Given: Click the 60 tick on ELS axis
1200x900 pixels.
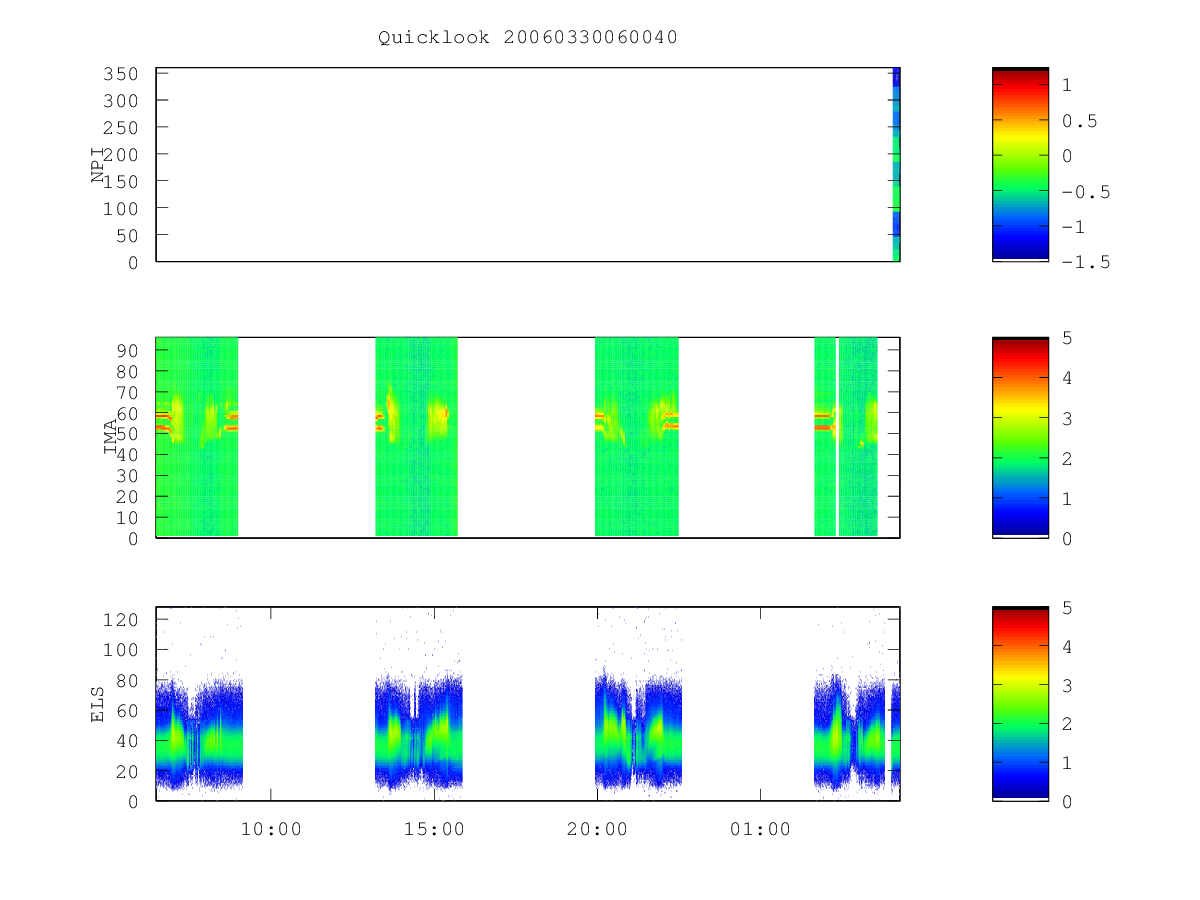Looking at the screenshot, I should (128, 710).
